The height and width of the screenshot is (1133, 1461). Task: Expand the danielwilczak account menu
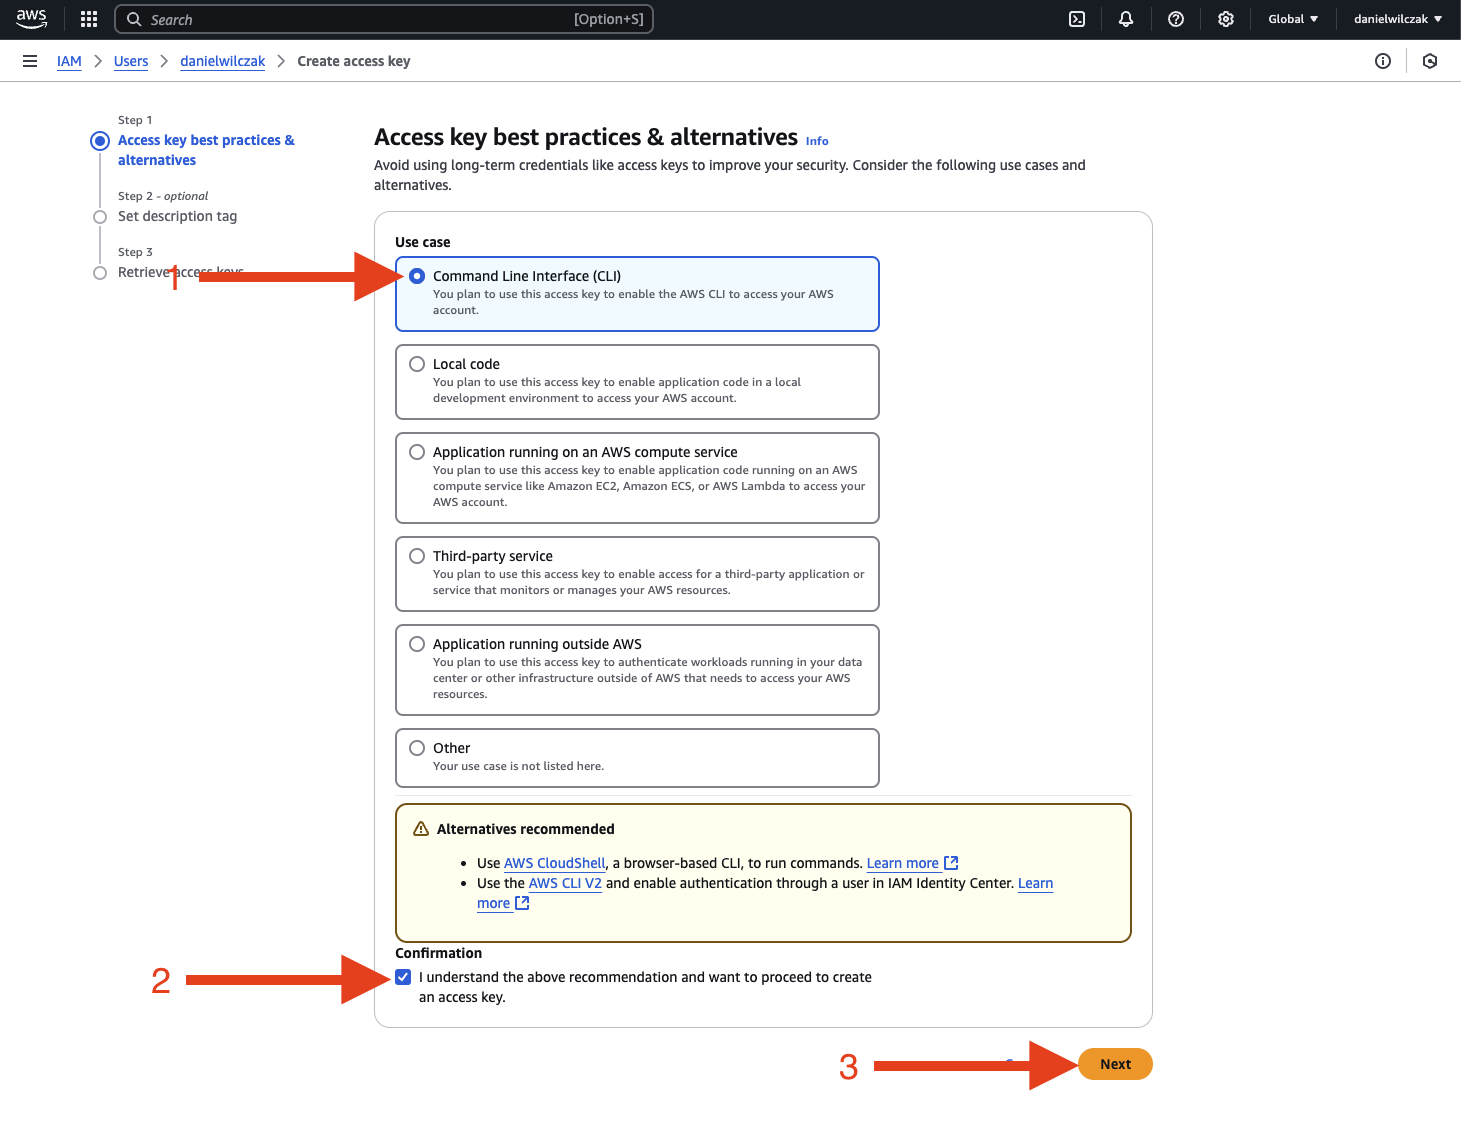coord(1398,19)
